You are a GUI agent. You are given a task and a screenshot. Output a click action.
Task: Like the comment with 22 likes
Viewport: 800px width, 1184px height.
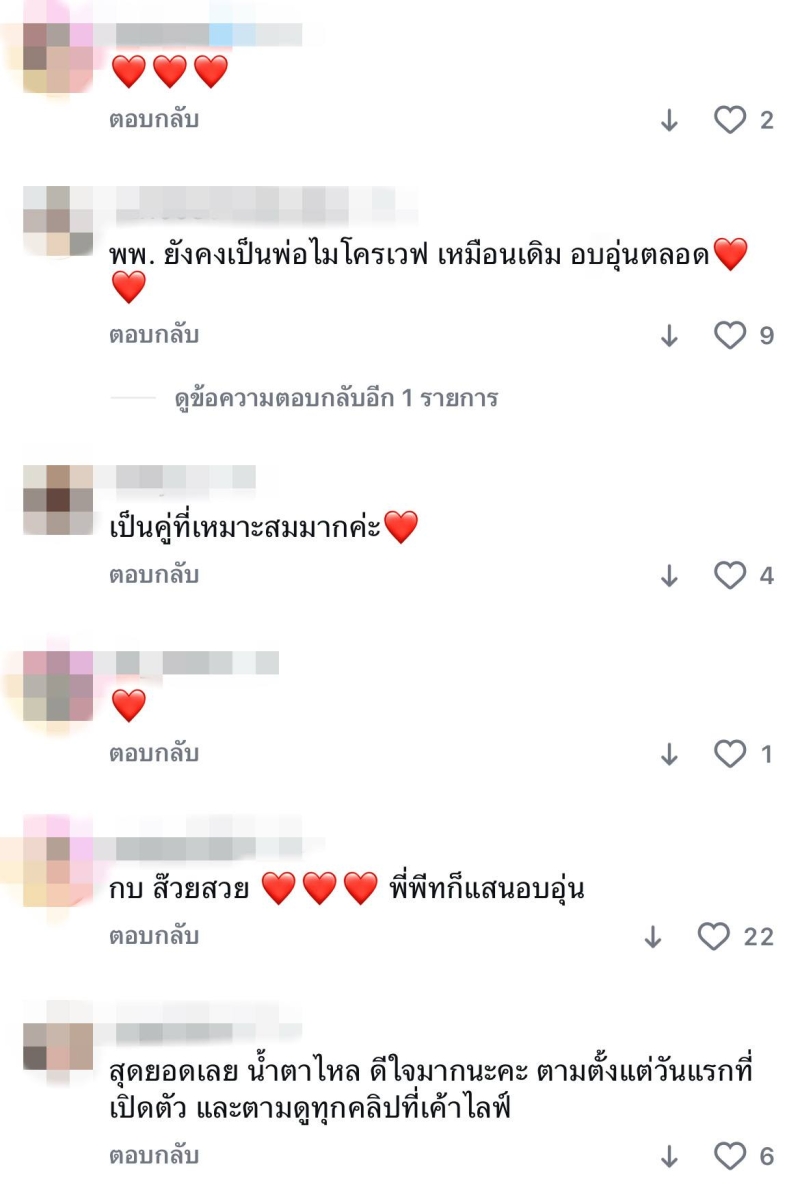pyautogui.click(x=713, y=936)
